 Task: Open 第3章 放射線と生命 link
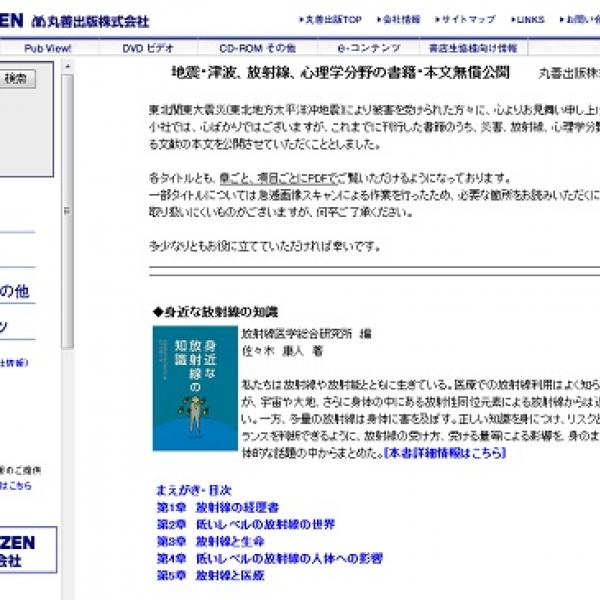tap(210, 541)
